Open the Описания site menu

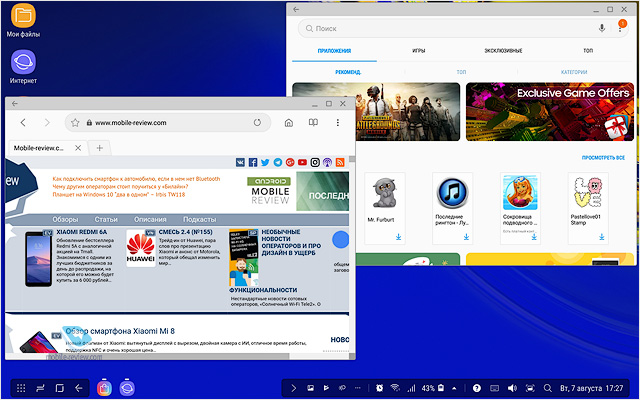pos(150,220)
